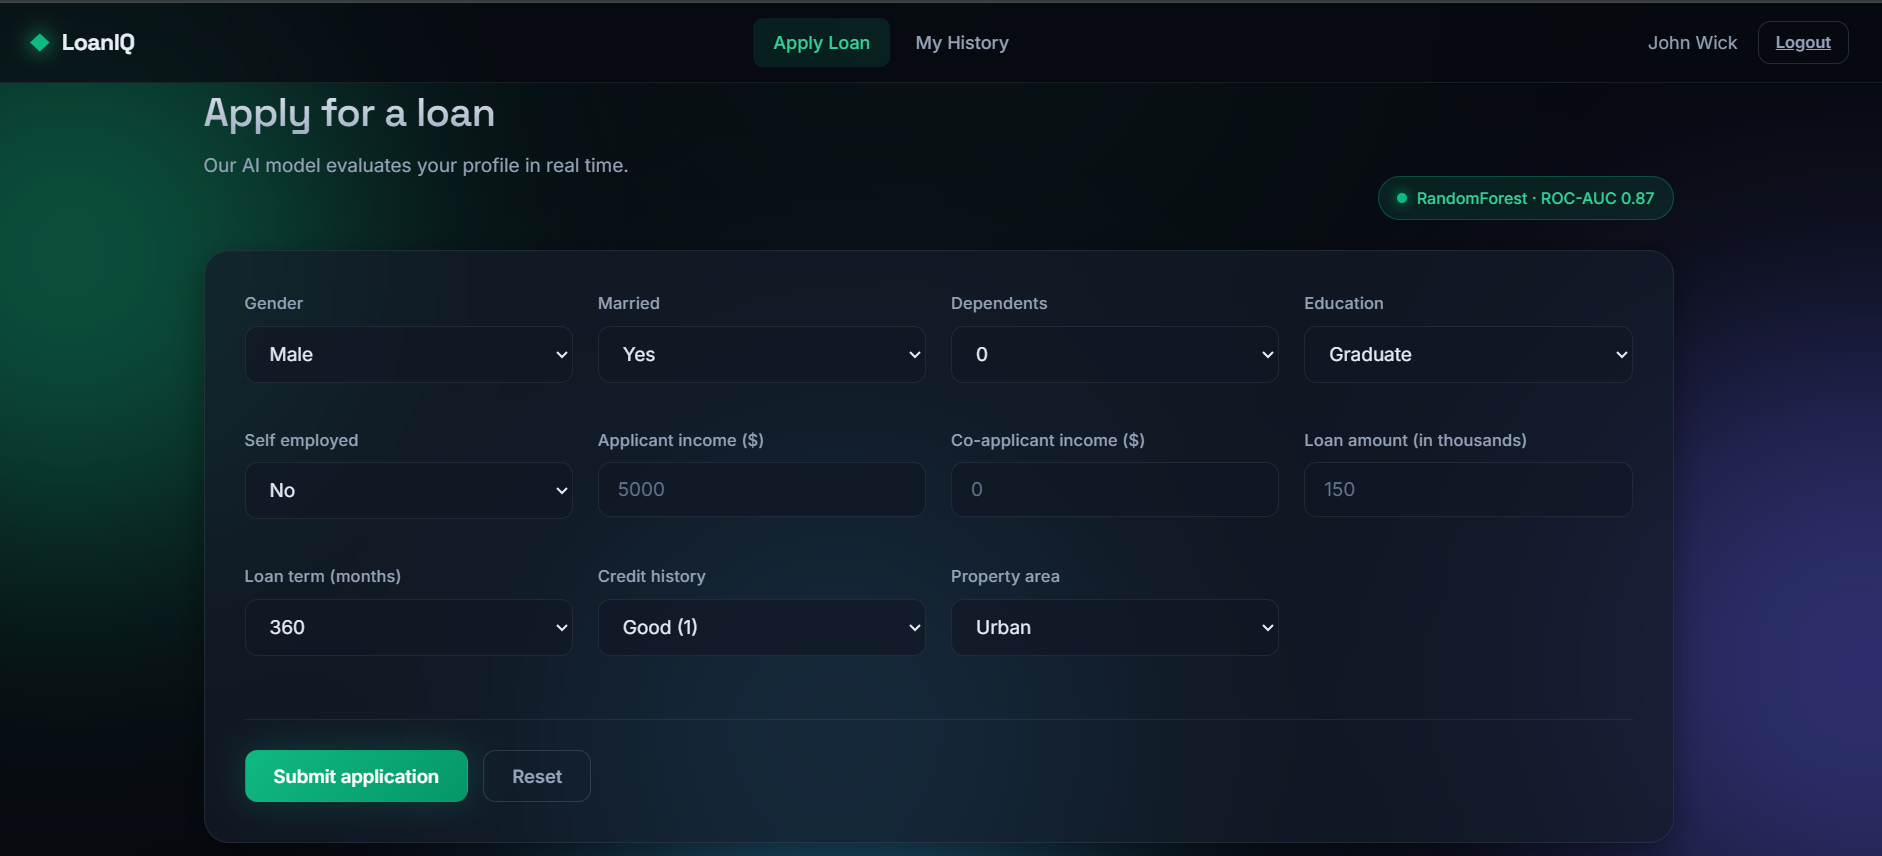Click the Gender field label

point(273,303)
